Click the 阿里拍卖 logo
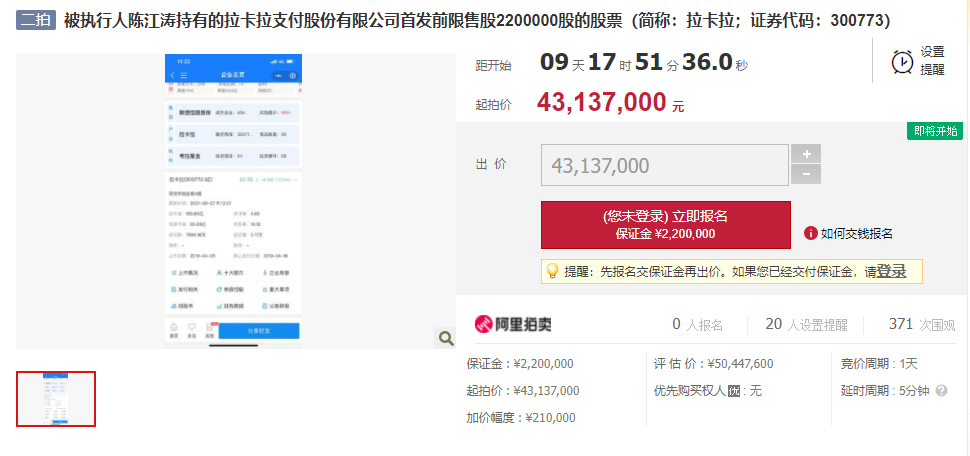970x456 pixels. (x=513, y=324)
